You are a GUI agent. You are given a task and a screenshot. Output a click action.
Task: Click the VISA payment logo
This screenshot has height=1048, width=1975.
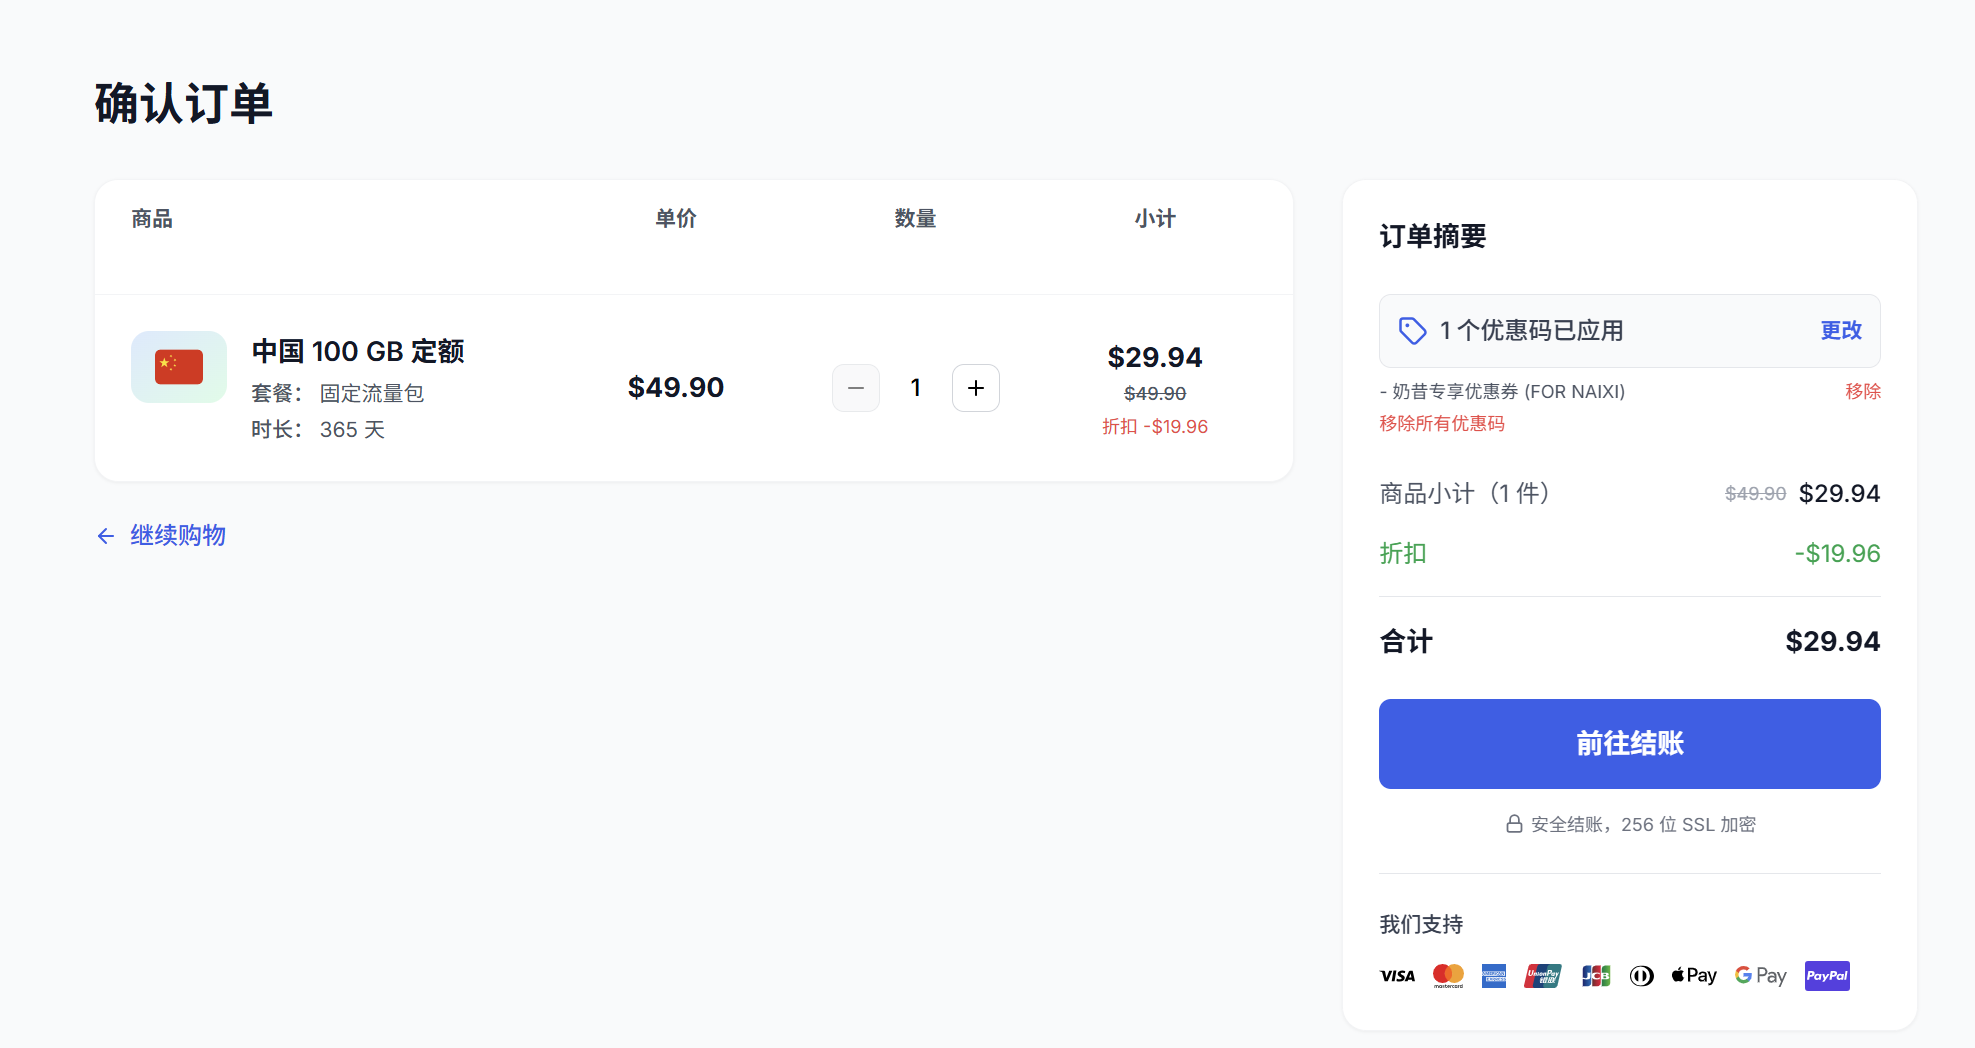click(x=1397, y=976)
